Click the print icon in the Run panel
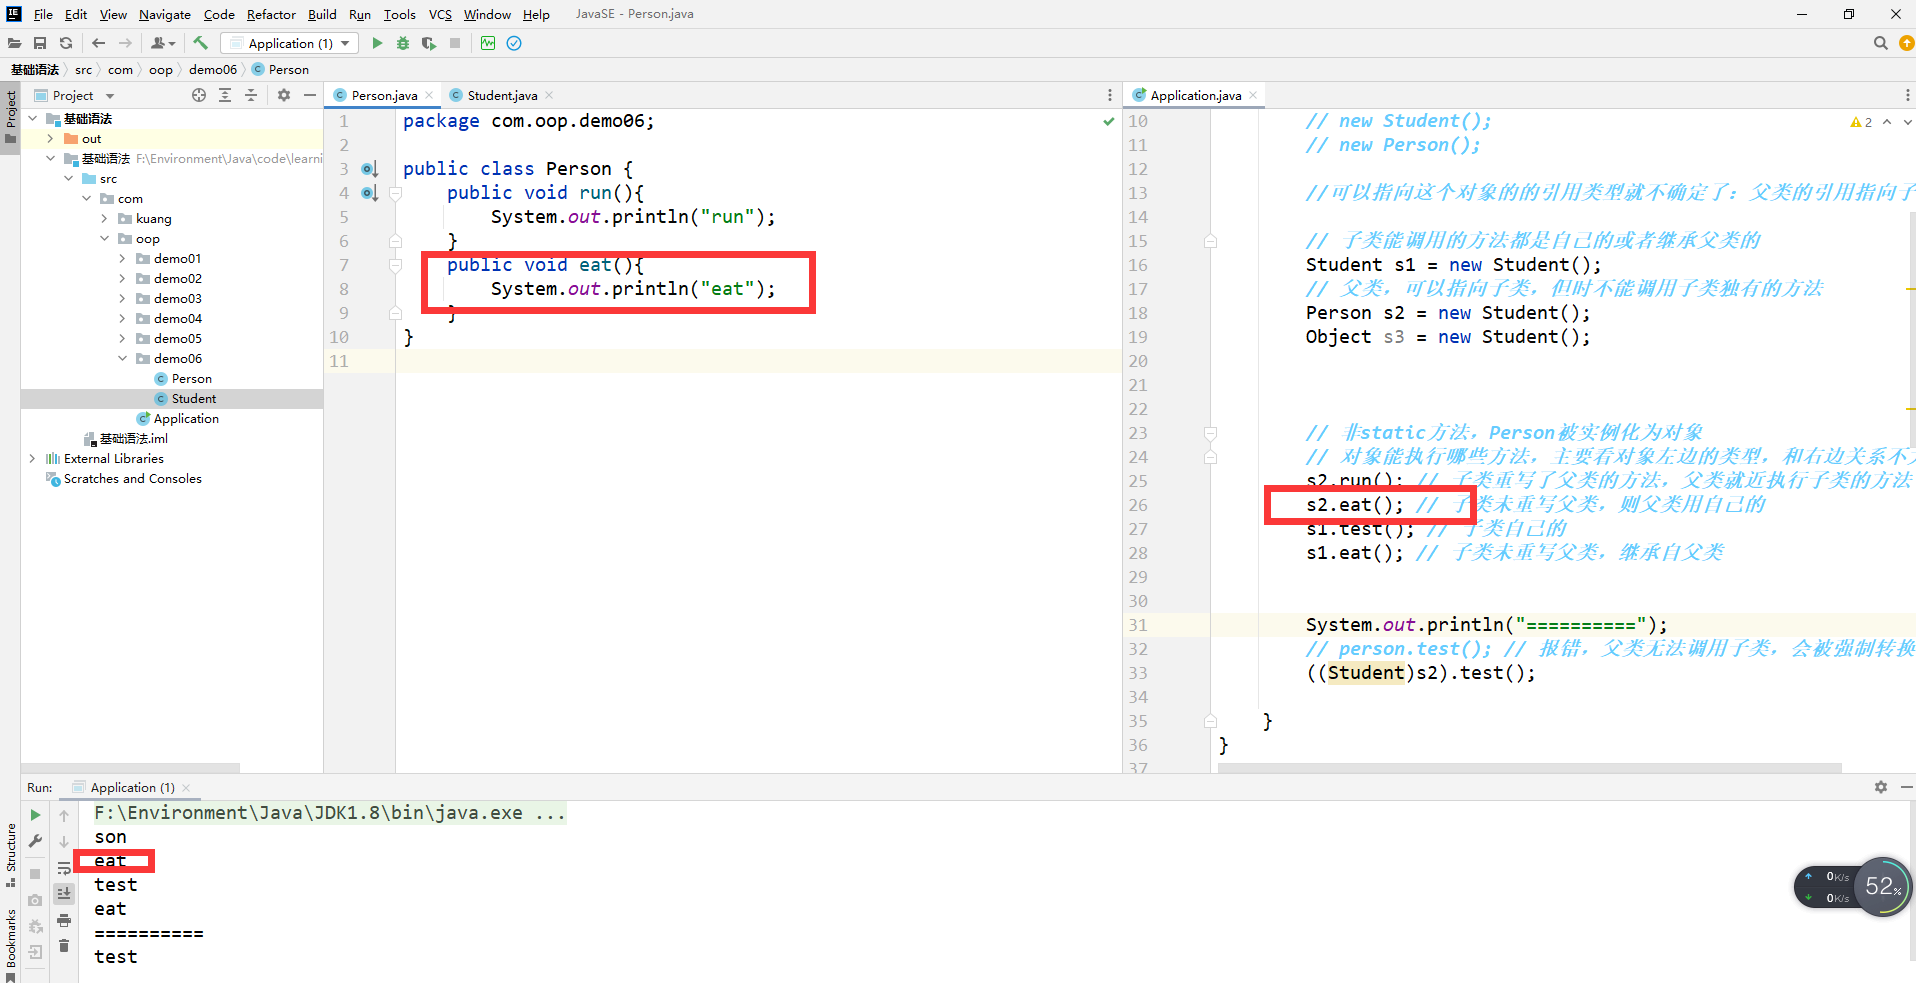Image resolution: width=1916 pixels, height=983 pixels. (x=64, y=920)
